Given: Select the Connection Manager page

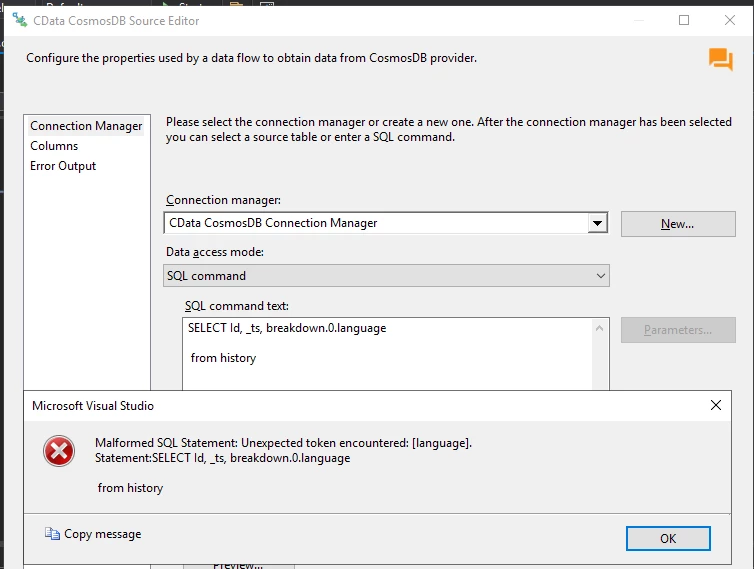Looking at the screenshot, I should (86, 126).
